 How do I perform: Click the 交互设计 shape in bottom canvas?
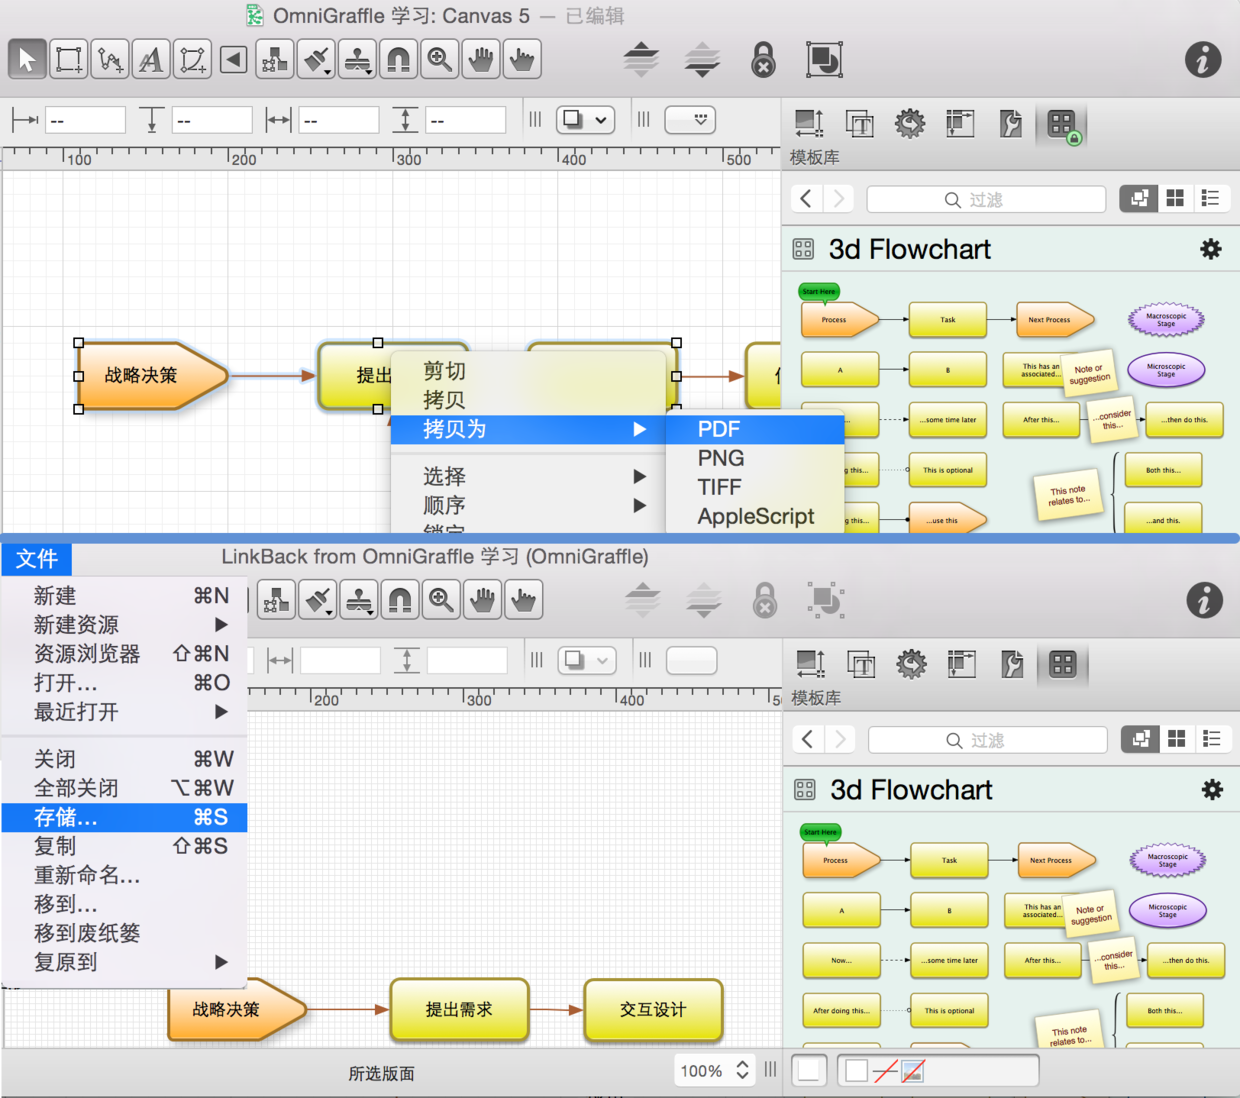[653, 1010]
